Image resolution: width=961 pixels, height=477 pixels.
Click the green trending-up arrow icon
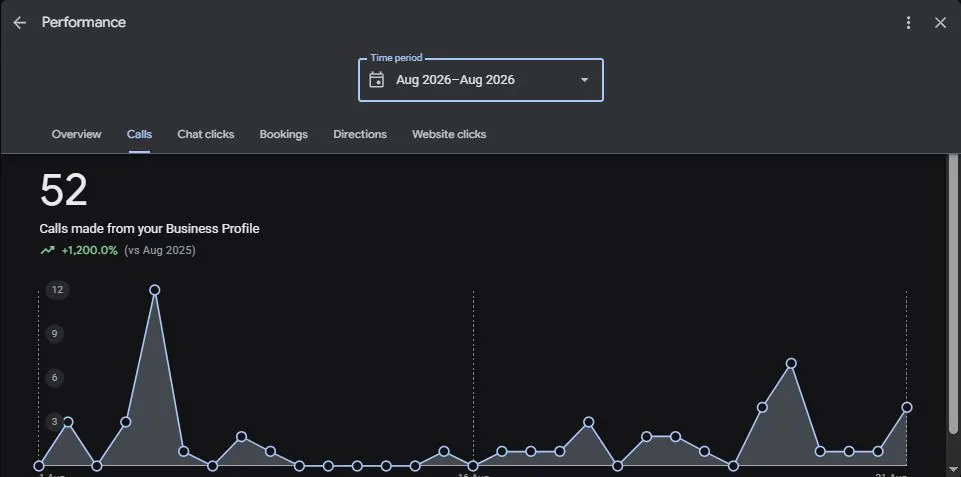[47, 250]
